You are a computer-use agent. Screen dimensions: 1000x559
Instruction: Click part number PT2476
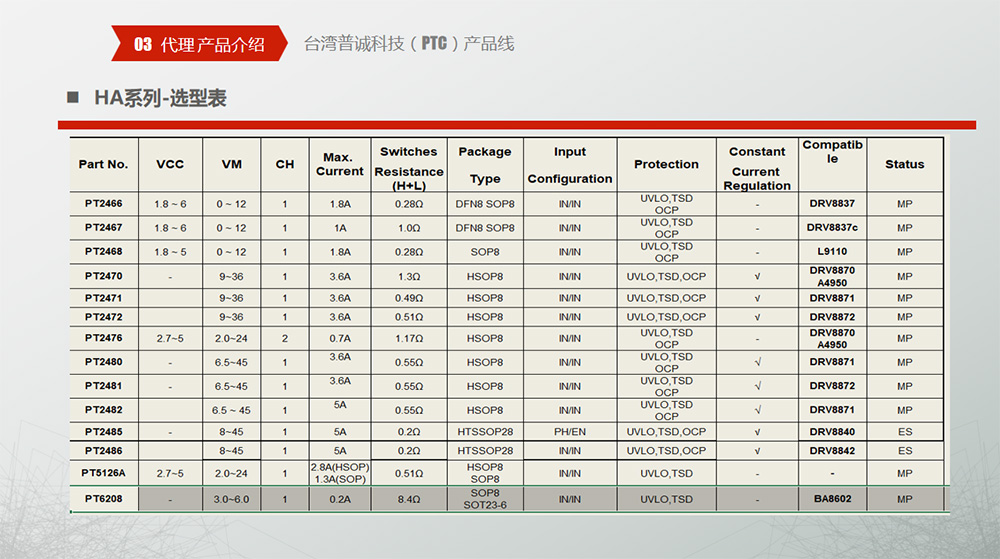coord(103,338)
